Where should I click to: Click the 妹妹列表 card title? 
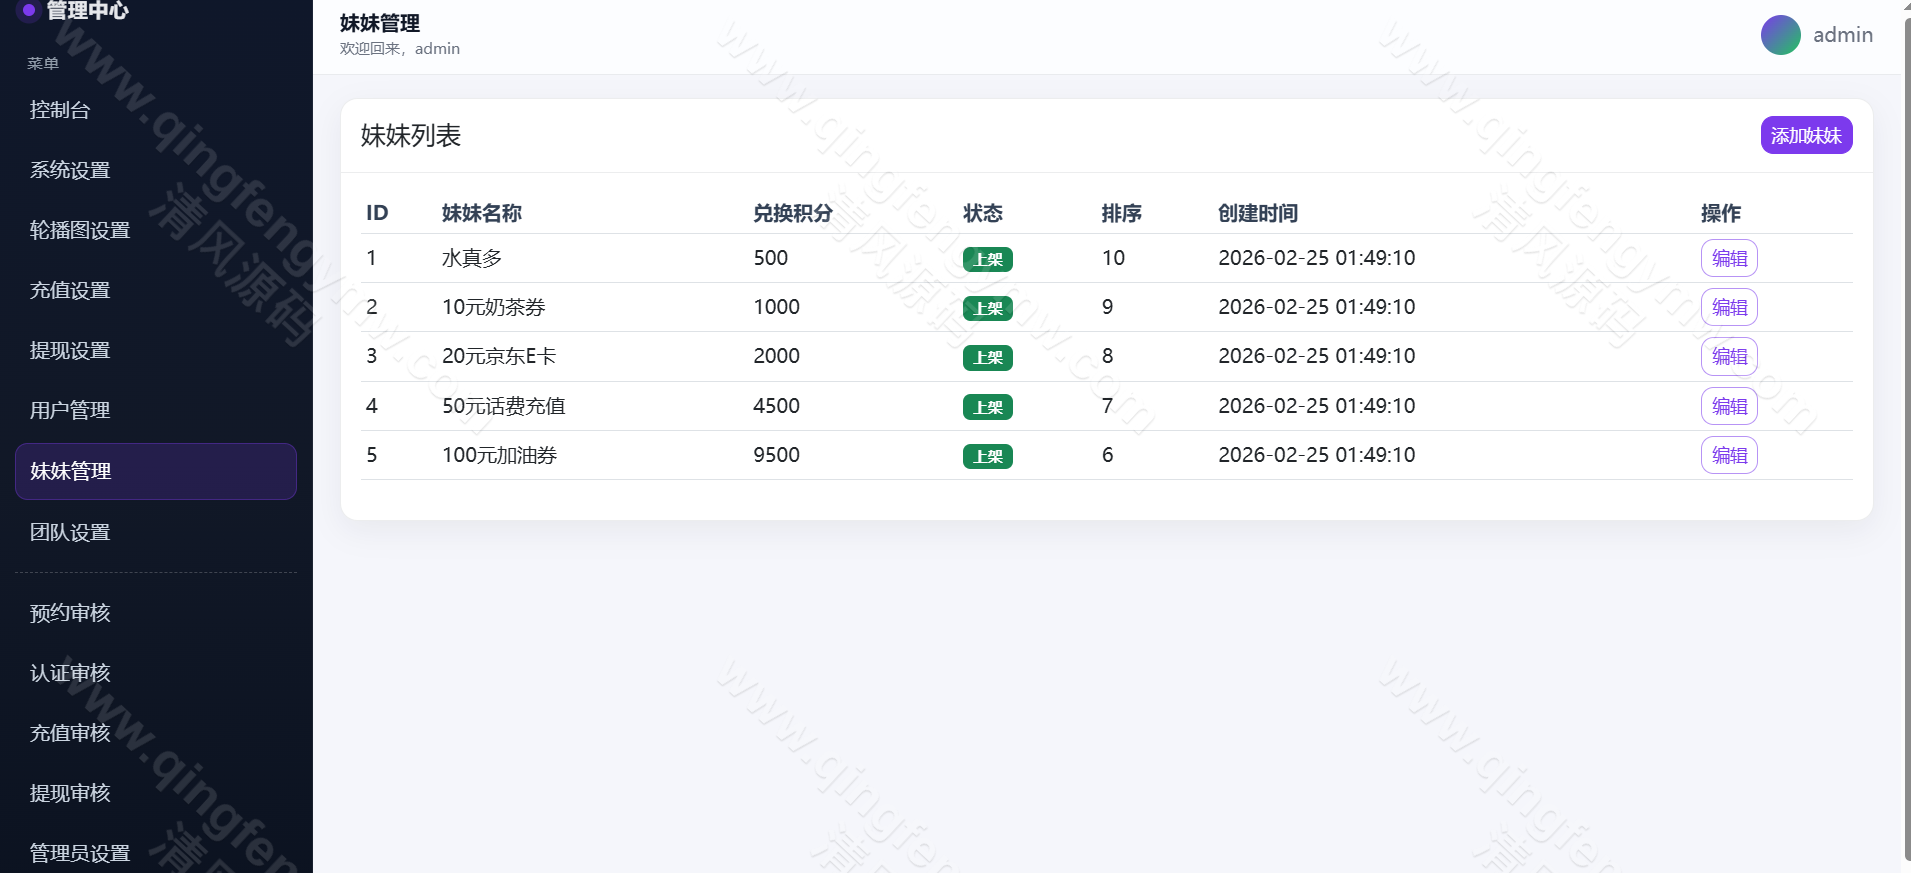click(x=411, y=135)
